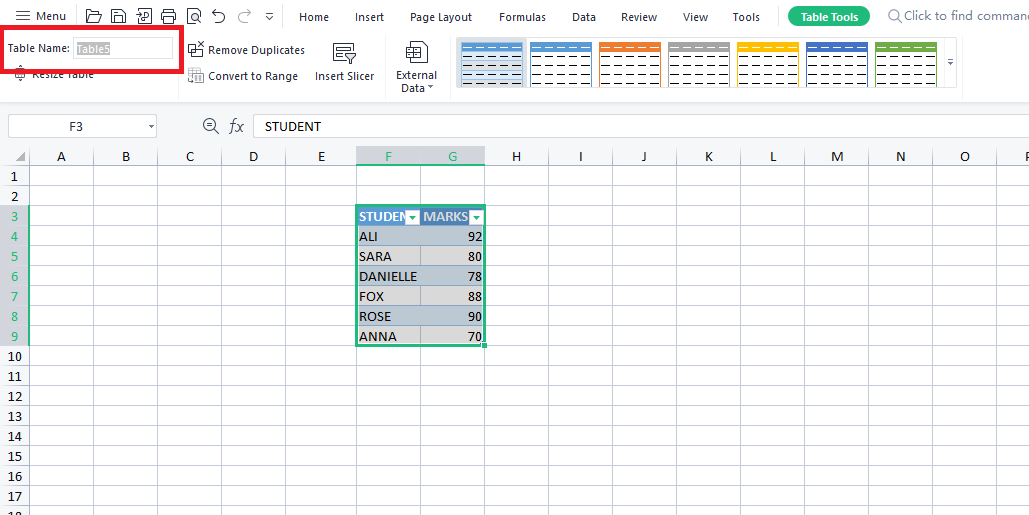Viewport: 1029px width, 515px height.
Task: Click the marks cell with 88
Action: click(x=453, y=297)
